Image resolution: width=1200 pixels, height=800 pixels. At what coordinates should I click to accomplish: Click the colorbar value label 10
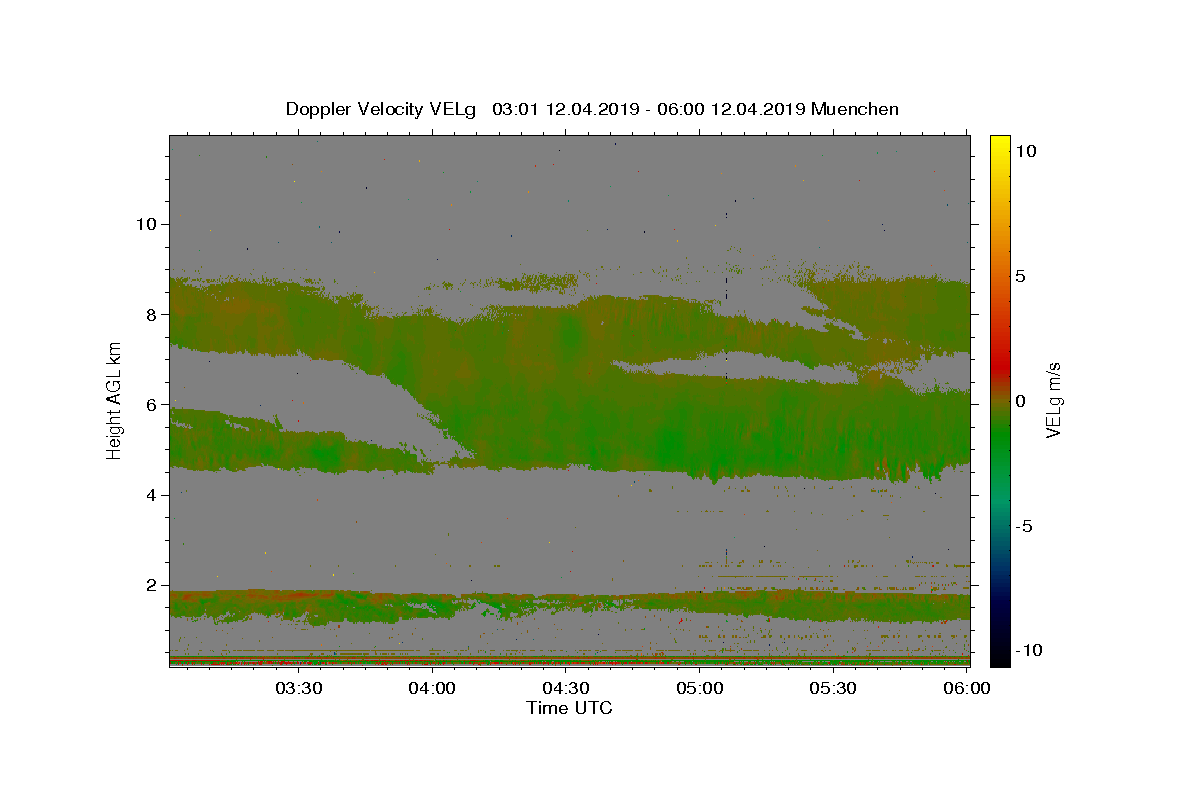click(x=1025, y=151)
